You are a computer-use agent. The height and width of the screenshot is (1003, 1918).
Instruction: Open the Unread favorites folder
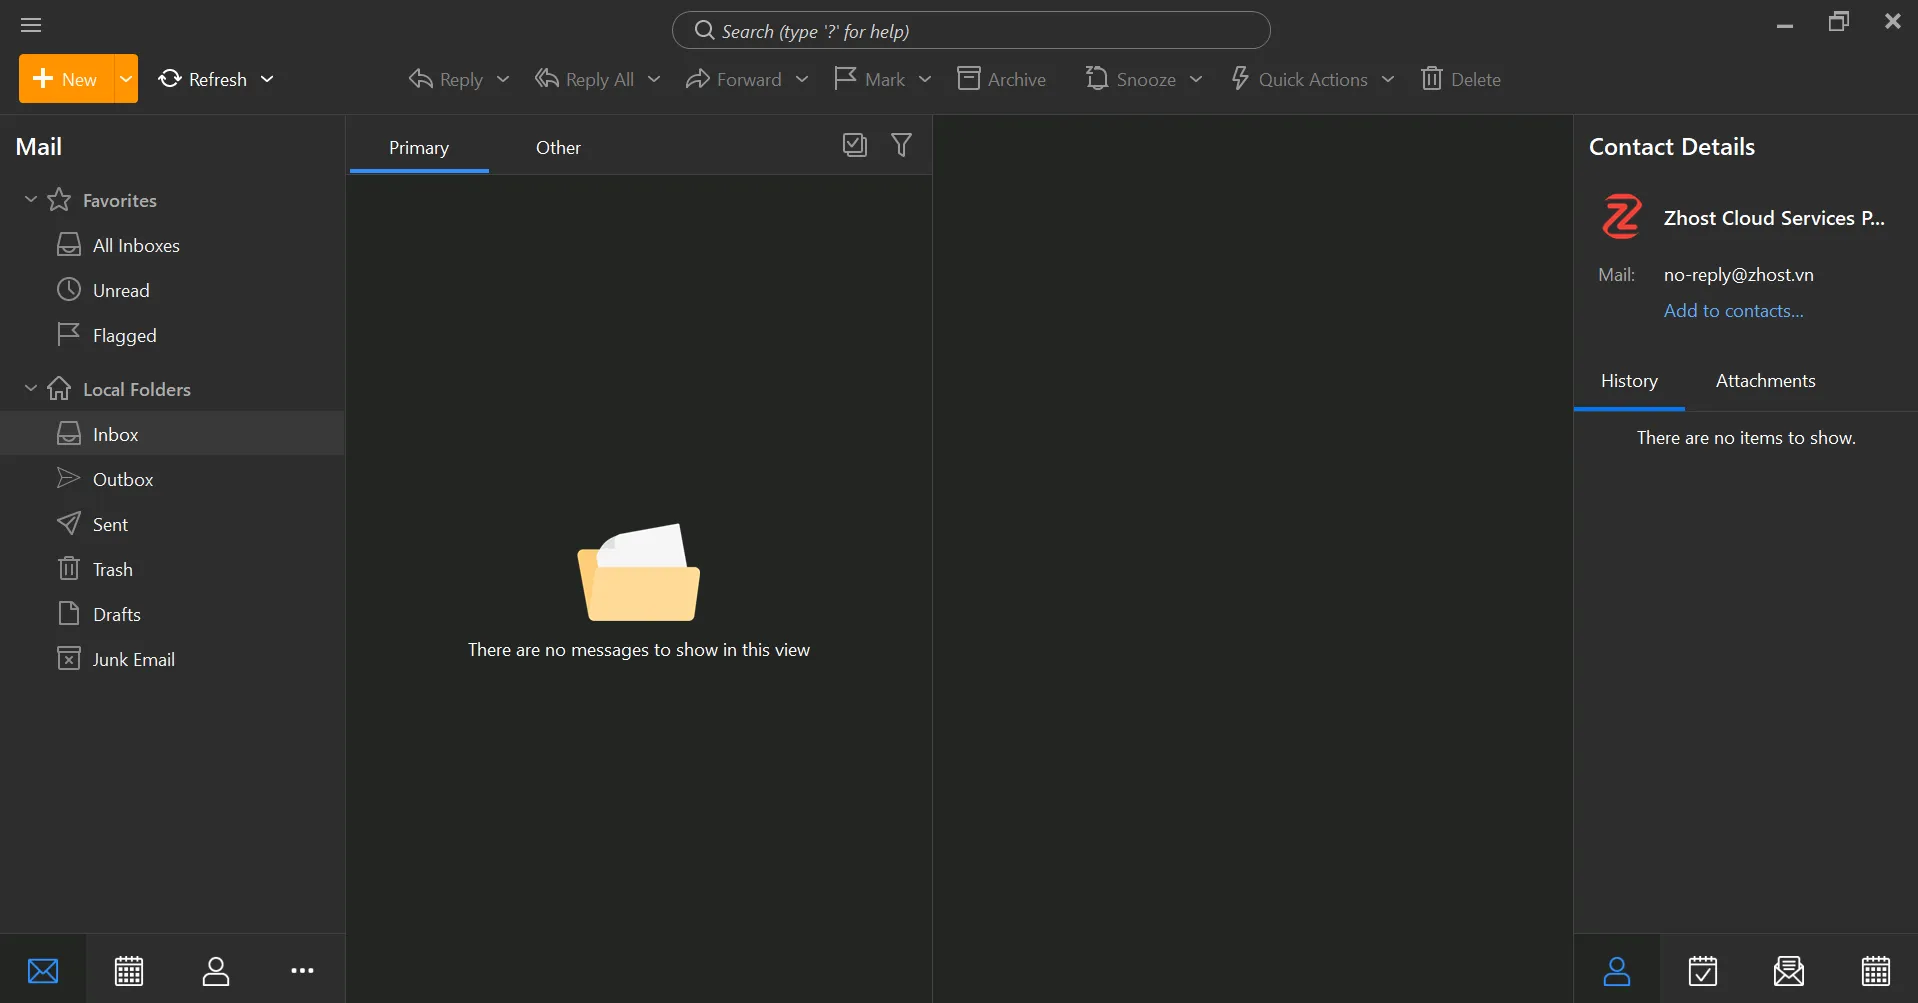[x=121, y=291]
